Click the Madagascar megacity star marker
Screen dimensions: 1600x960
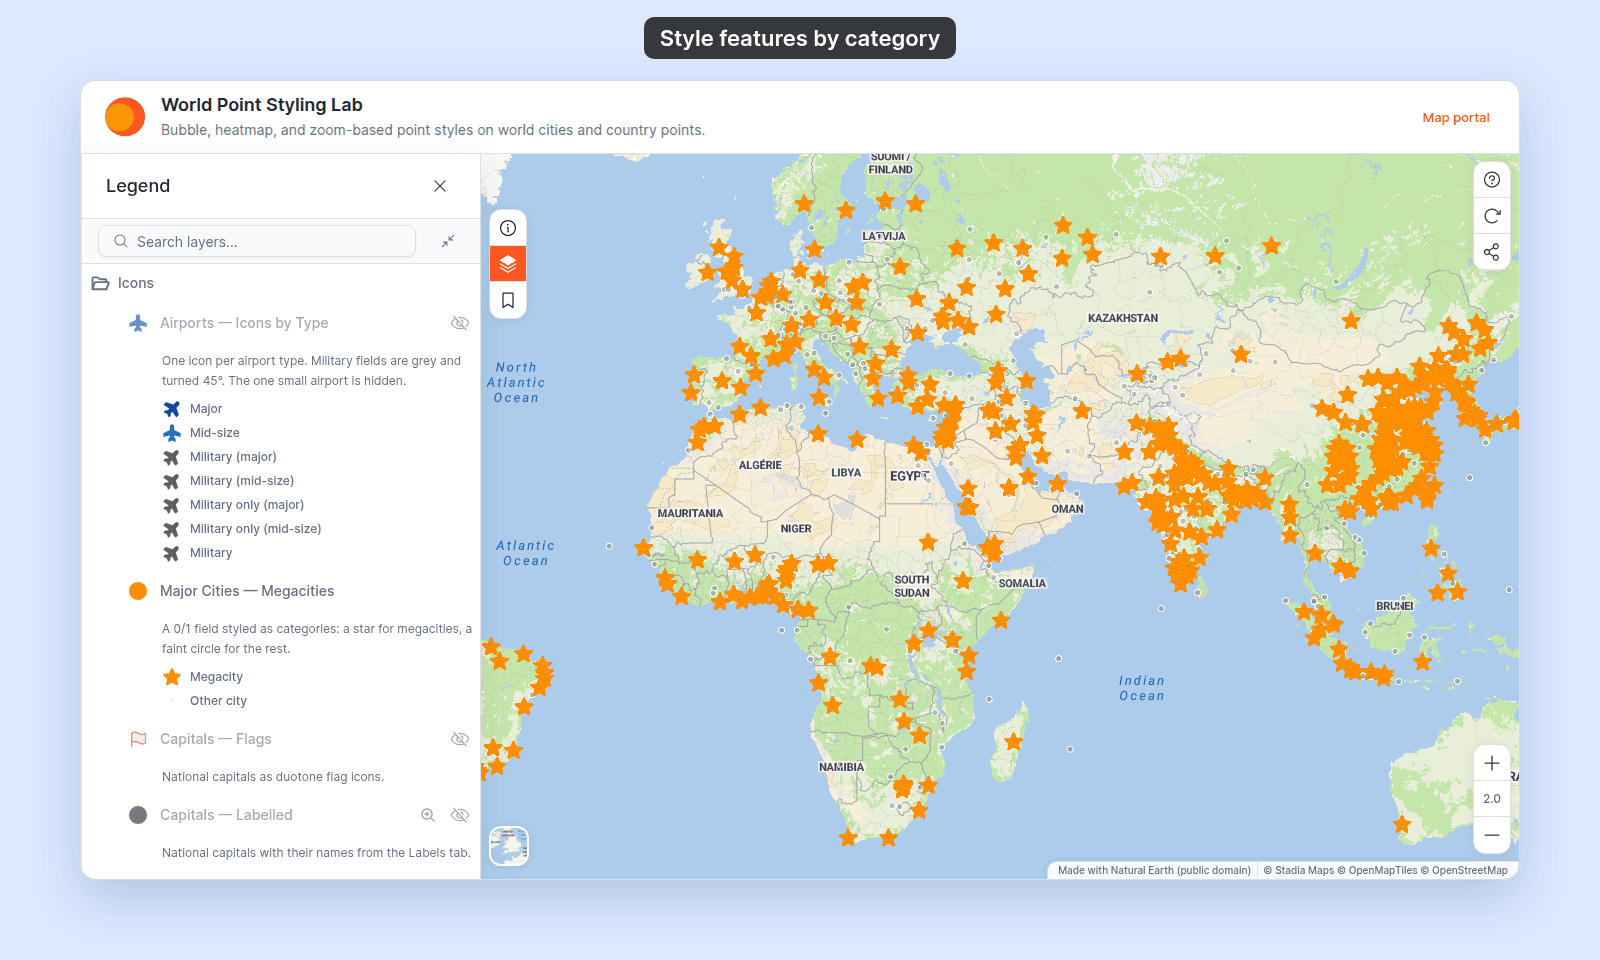click(x=1014, y=742)
